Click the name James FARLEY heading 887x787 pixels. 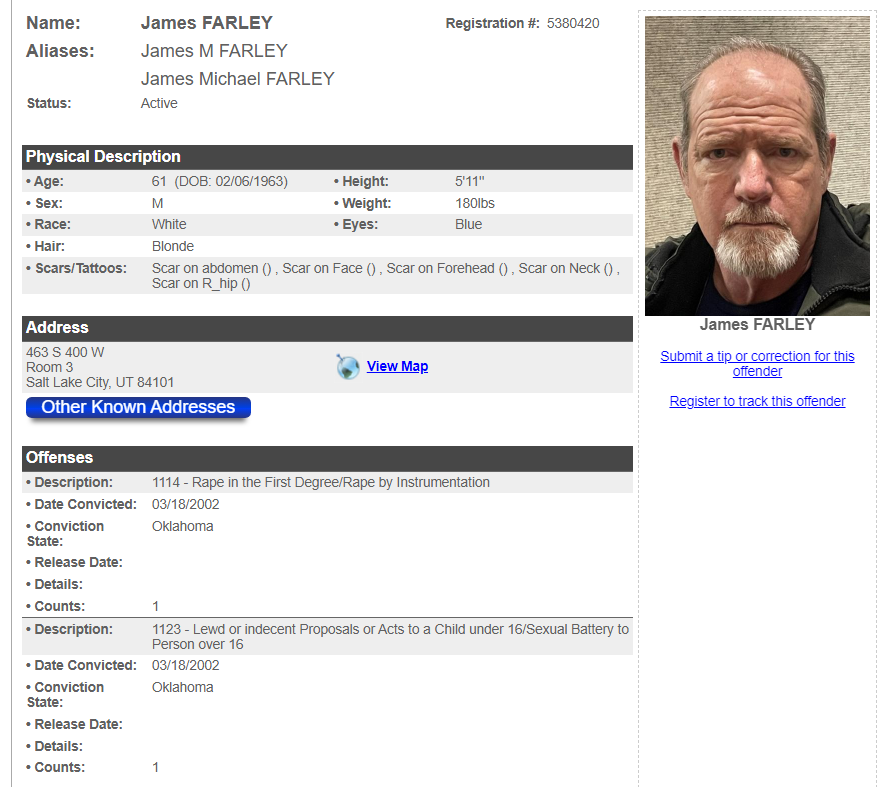coord(206,23)
